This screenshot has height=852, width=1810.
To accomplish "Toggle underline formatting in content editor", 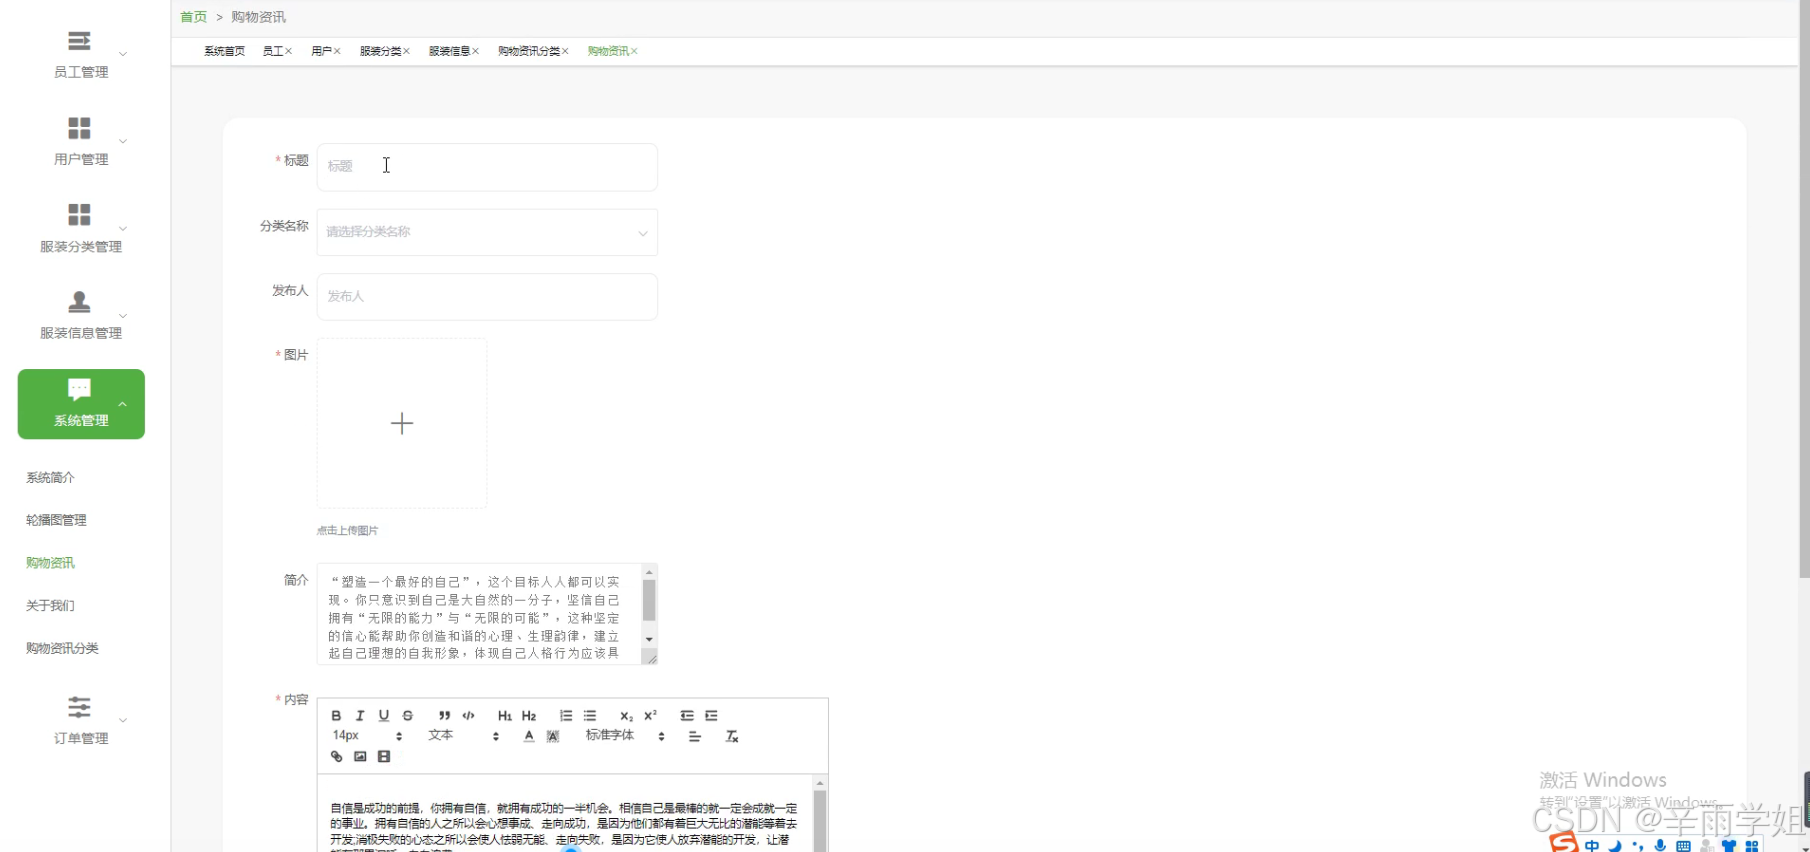I will [384, 716].
